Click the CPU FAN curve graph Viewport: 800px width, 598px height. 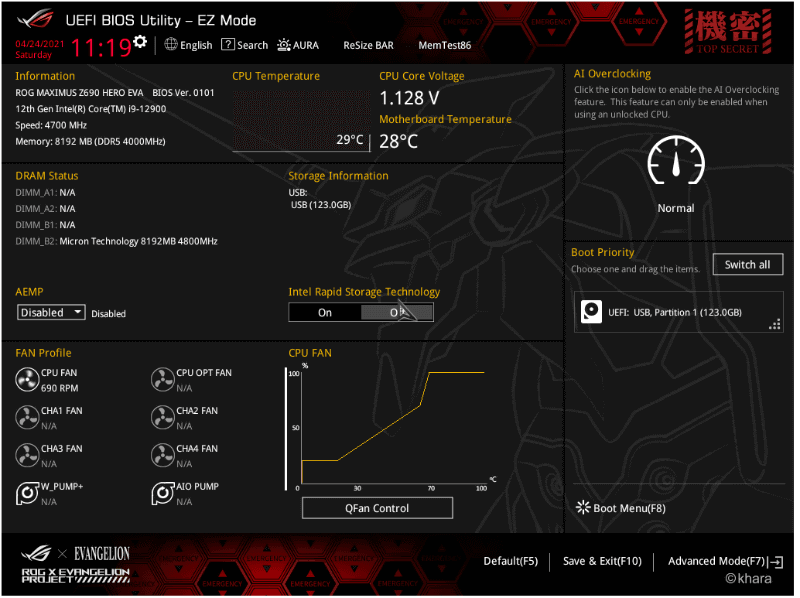point(392,429)
